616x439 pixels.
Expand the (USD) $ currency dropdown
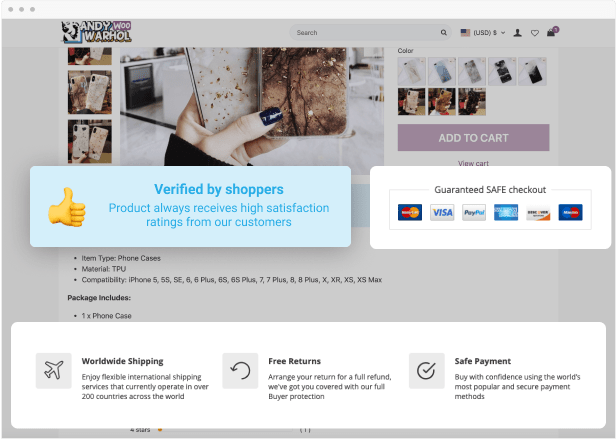(x=490, y=33)
